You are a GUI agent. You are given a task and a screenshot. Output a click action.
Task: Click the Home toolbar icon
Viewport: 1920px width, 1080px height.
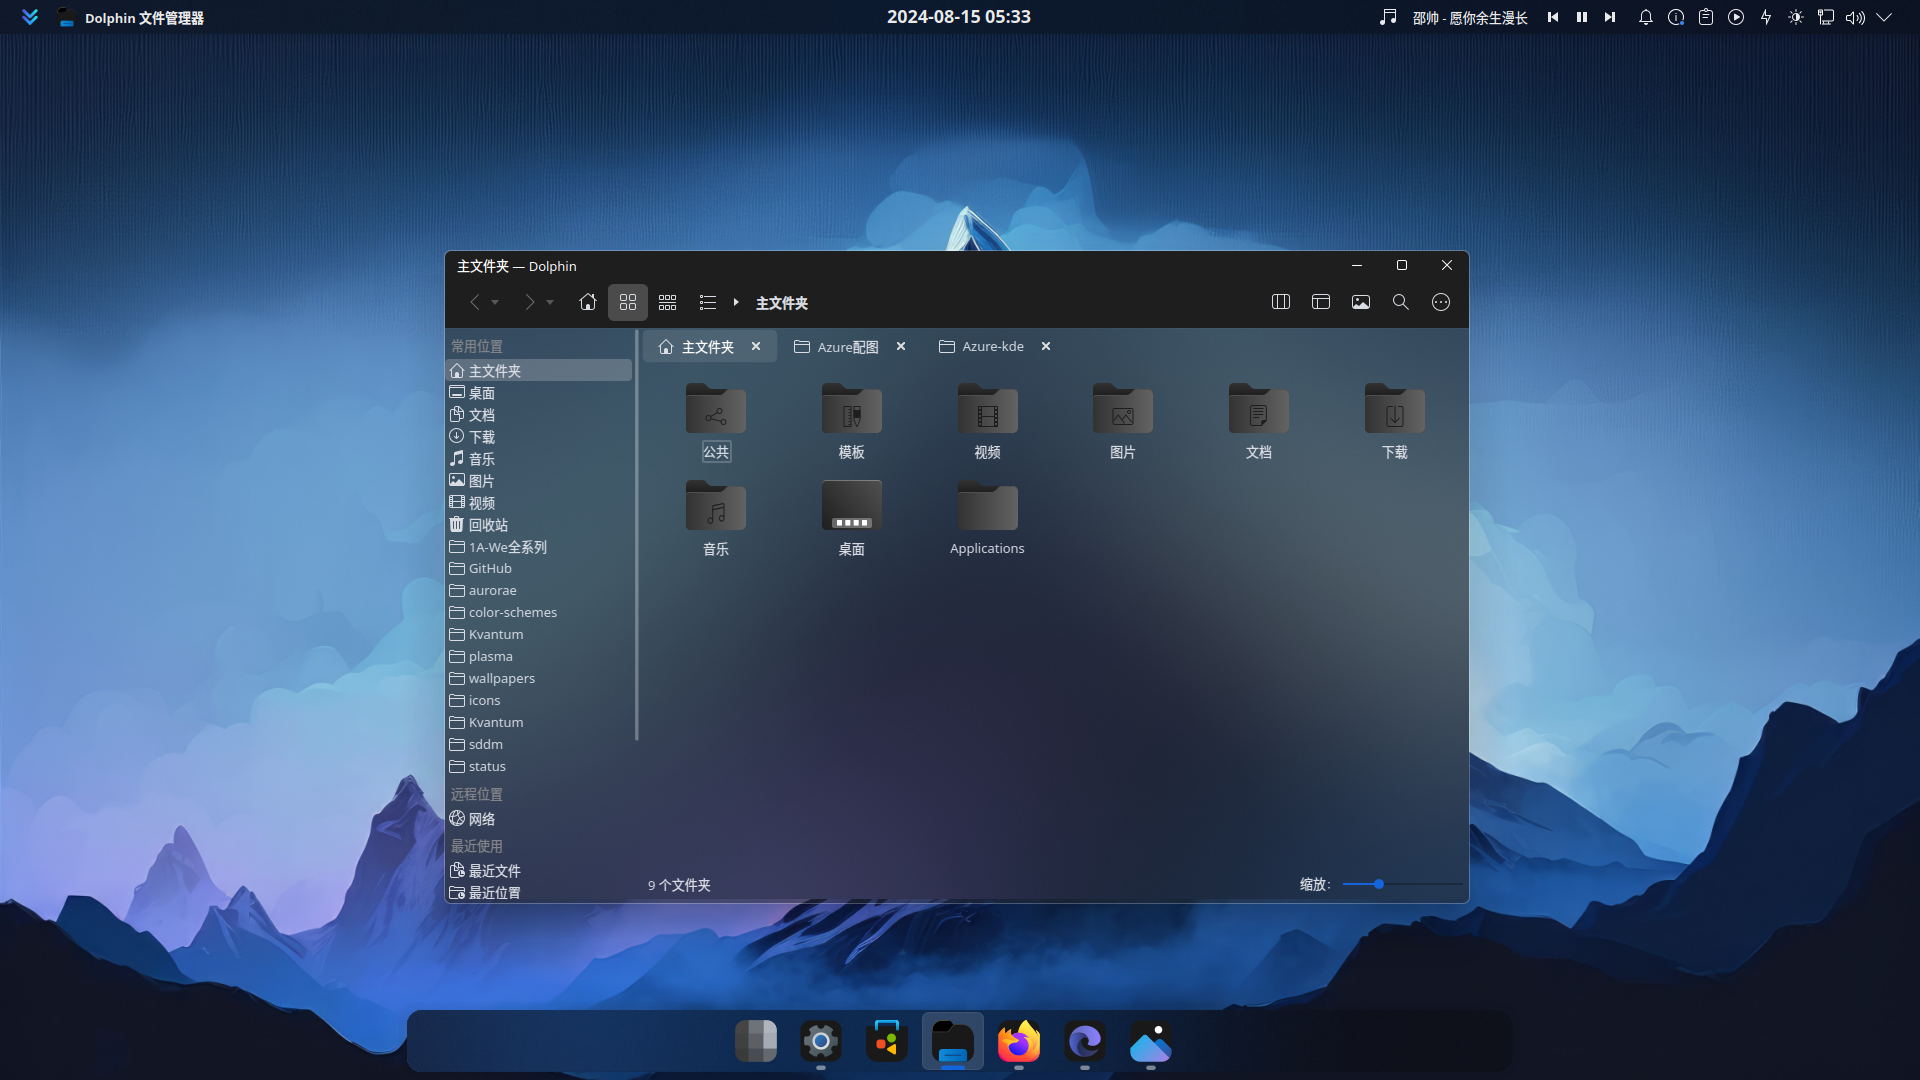coord(588,302)
